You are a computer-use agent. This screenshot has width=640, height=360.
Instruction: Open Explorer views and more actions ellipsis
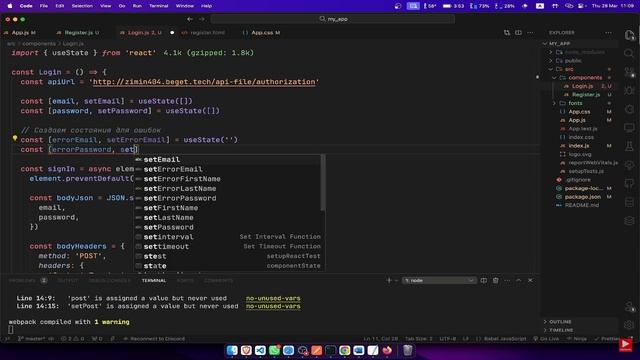click(609, 33)
